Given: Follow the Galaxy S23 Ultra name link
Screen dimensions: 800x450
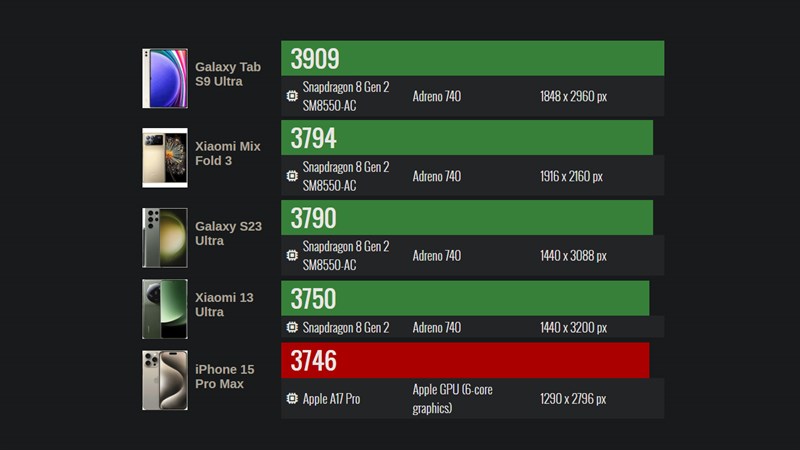Looking at the screenshot, I should point(228,233).
